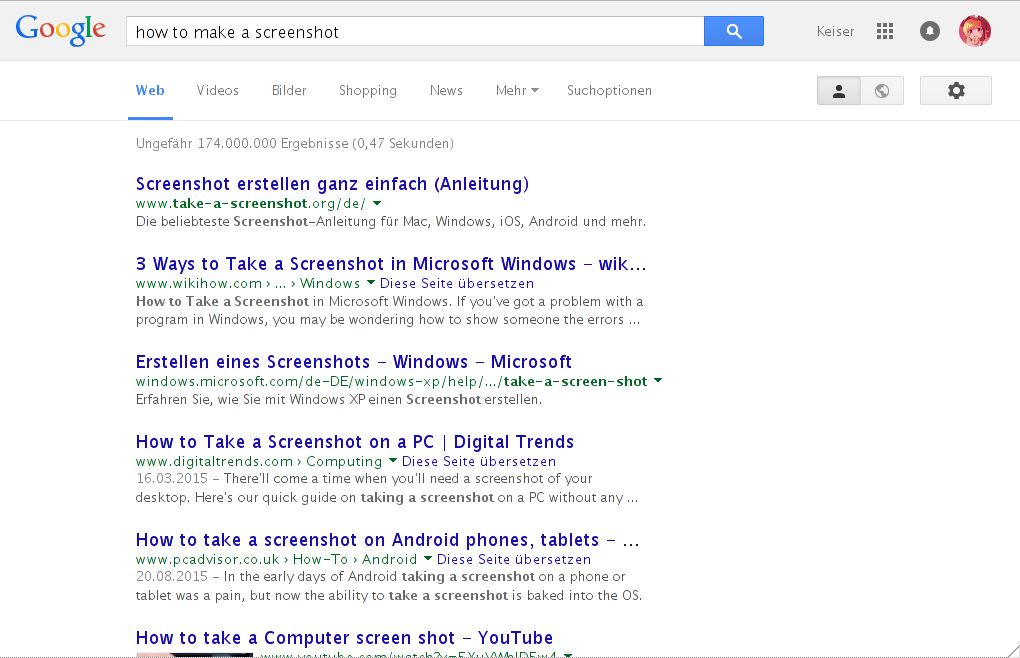Click the Google logo
The image size is (1020, 658).
tap(60, 30)
